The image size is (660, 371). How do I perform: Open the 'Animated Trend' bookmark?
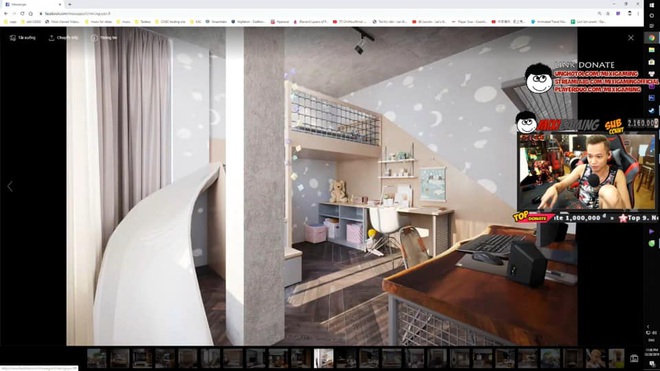pyautogui.click(x=549, y=21)
